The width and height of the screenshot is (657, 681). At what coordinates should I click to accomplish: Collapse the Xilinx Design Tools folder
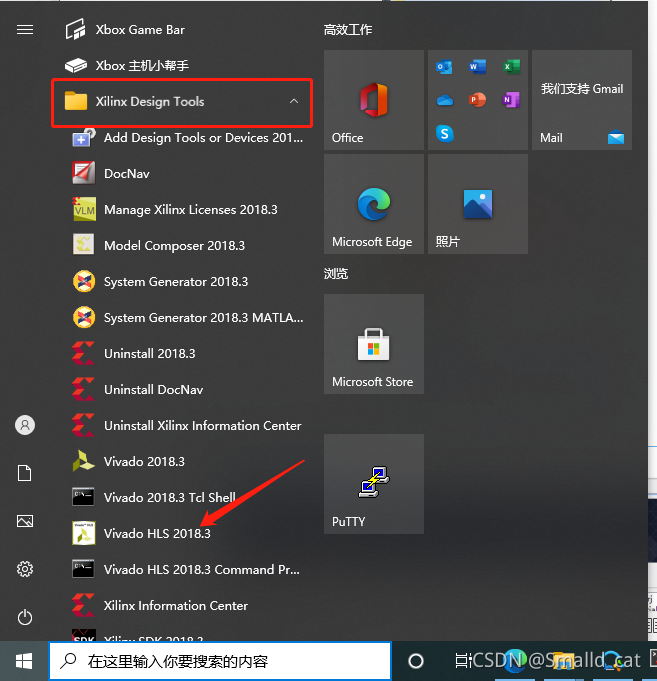(294, 101)
